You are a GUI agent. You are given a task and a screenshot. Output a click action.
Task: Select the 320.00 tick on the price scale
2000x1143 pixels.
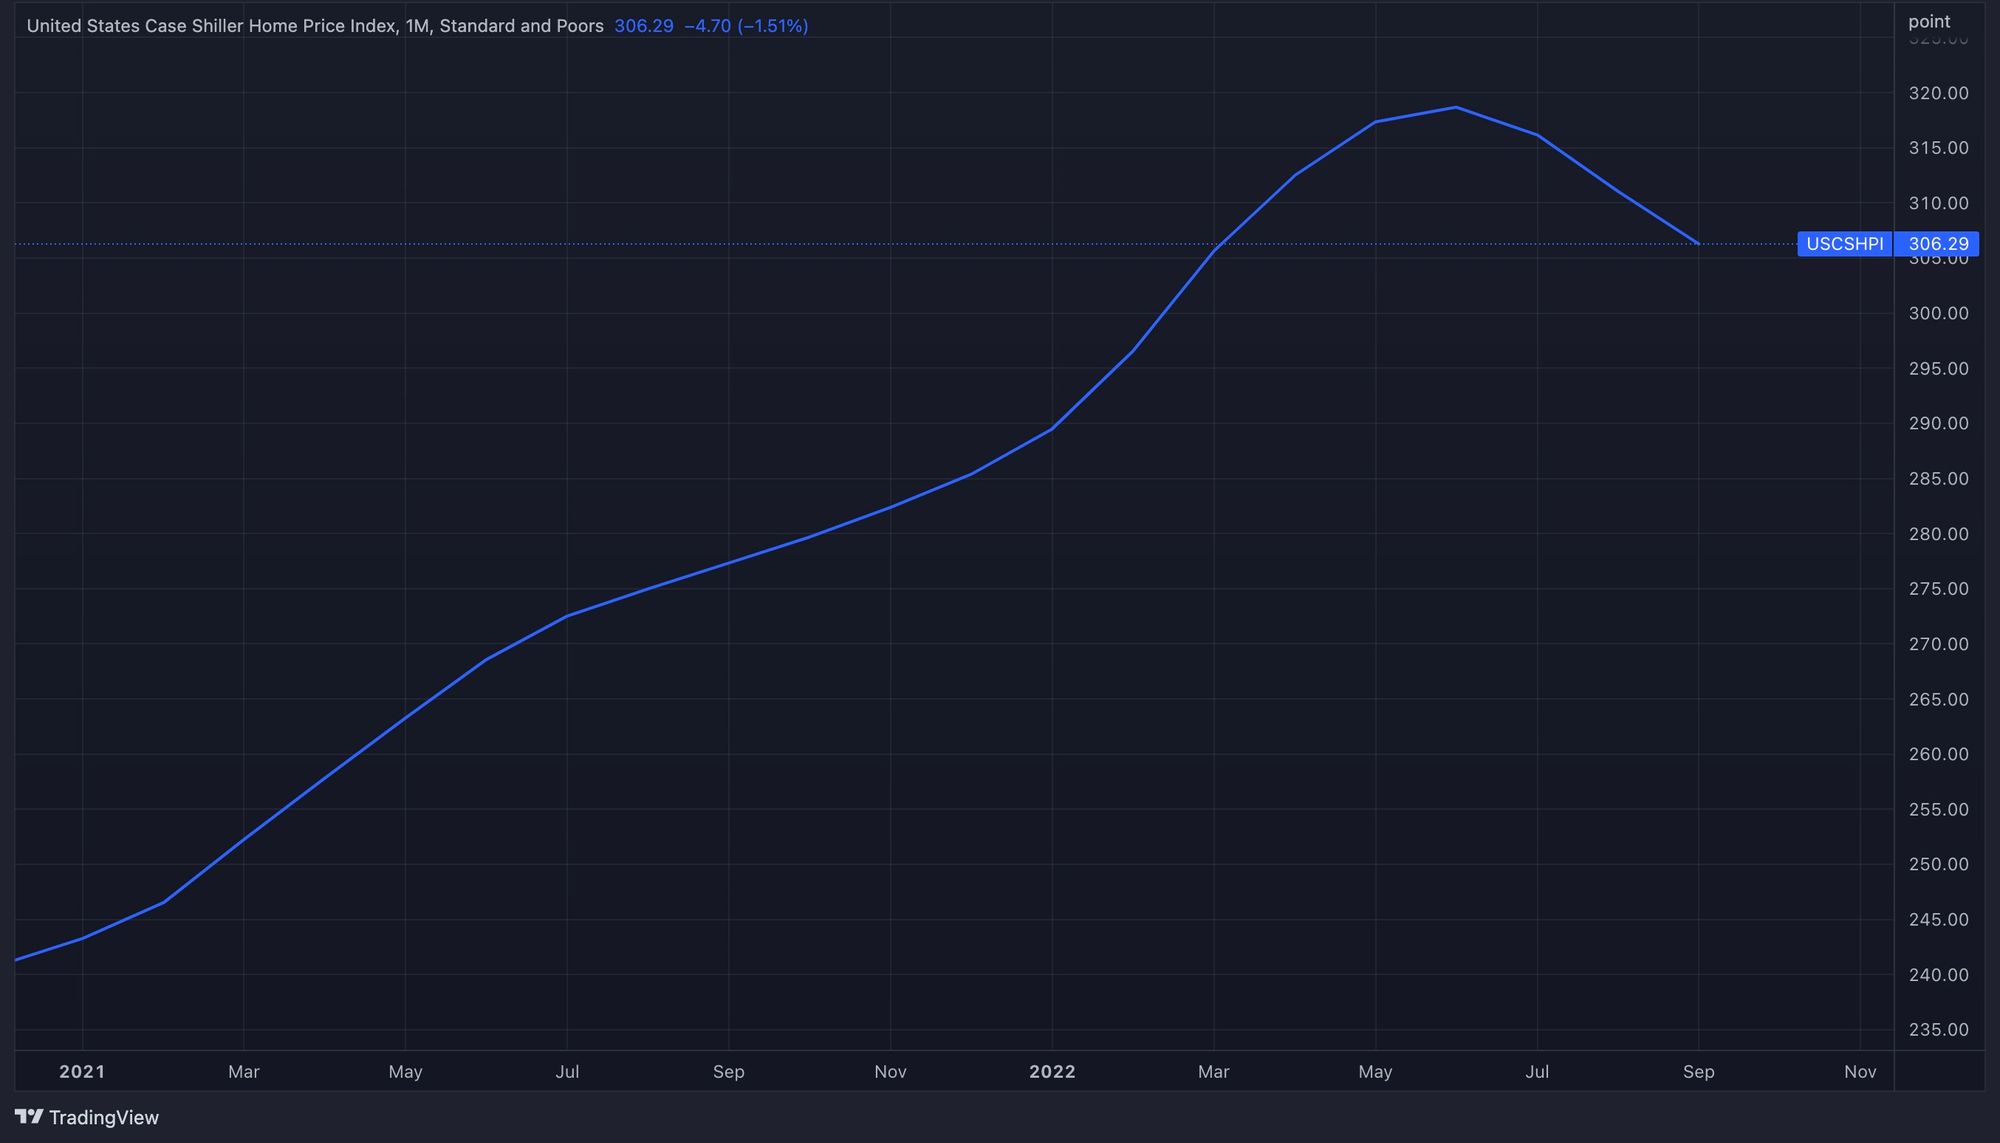tap(1937, 93)
